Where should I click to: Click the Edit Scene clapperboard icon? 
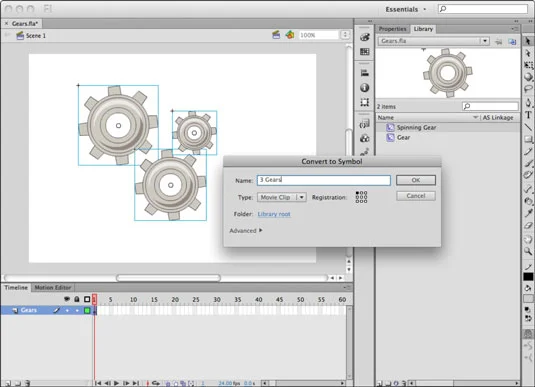pos(276,35)
